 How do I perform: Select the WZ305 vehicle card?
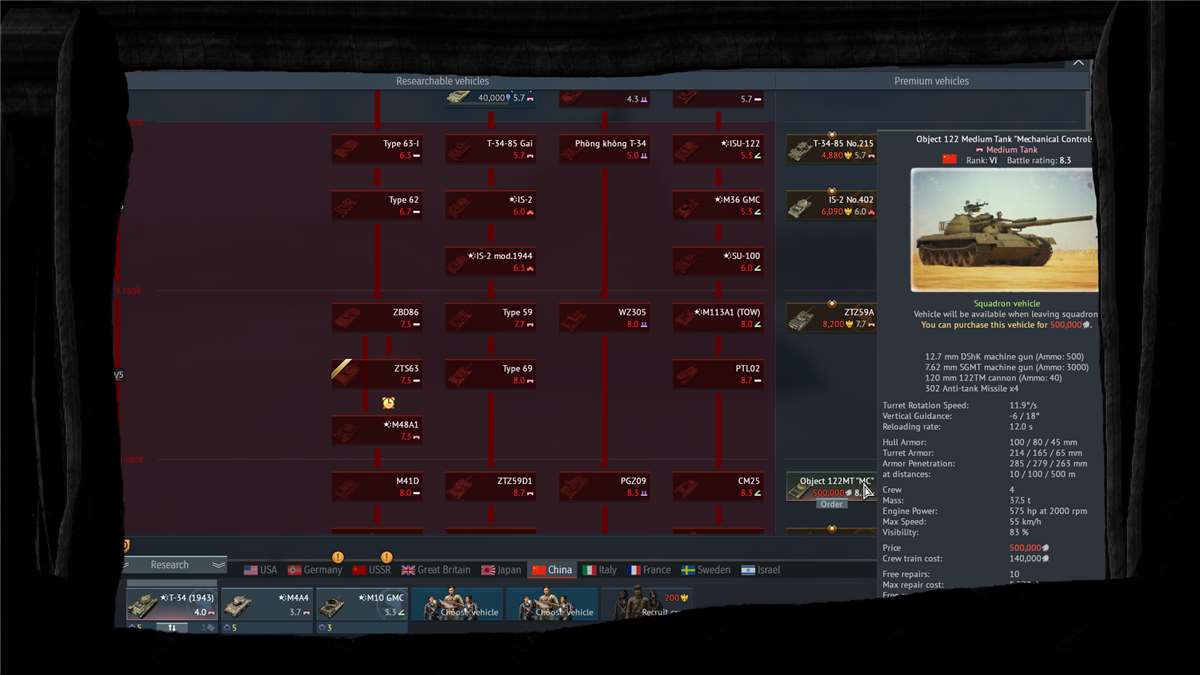click(605, 318)
